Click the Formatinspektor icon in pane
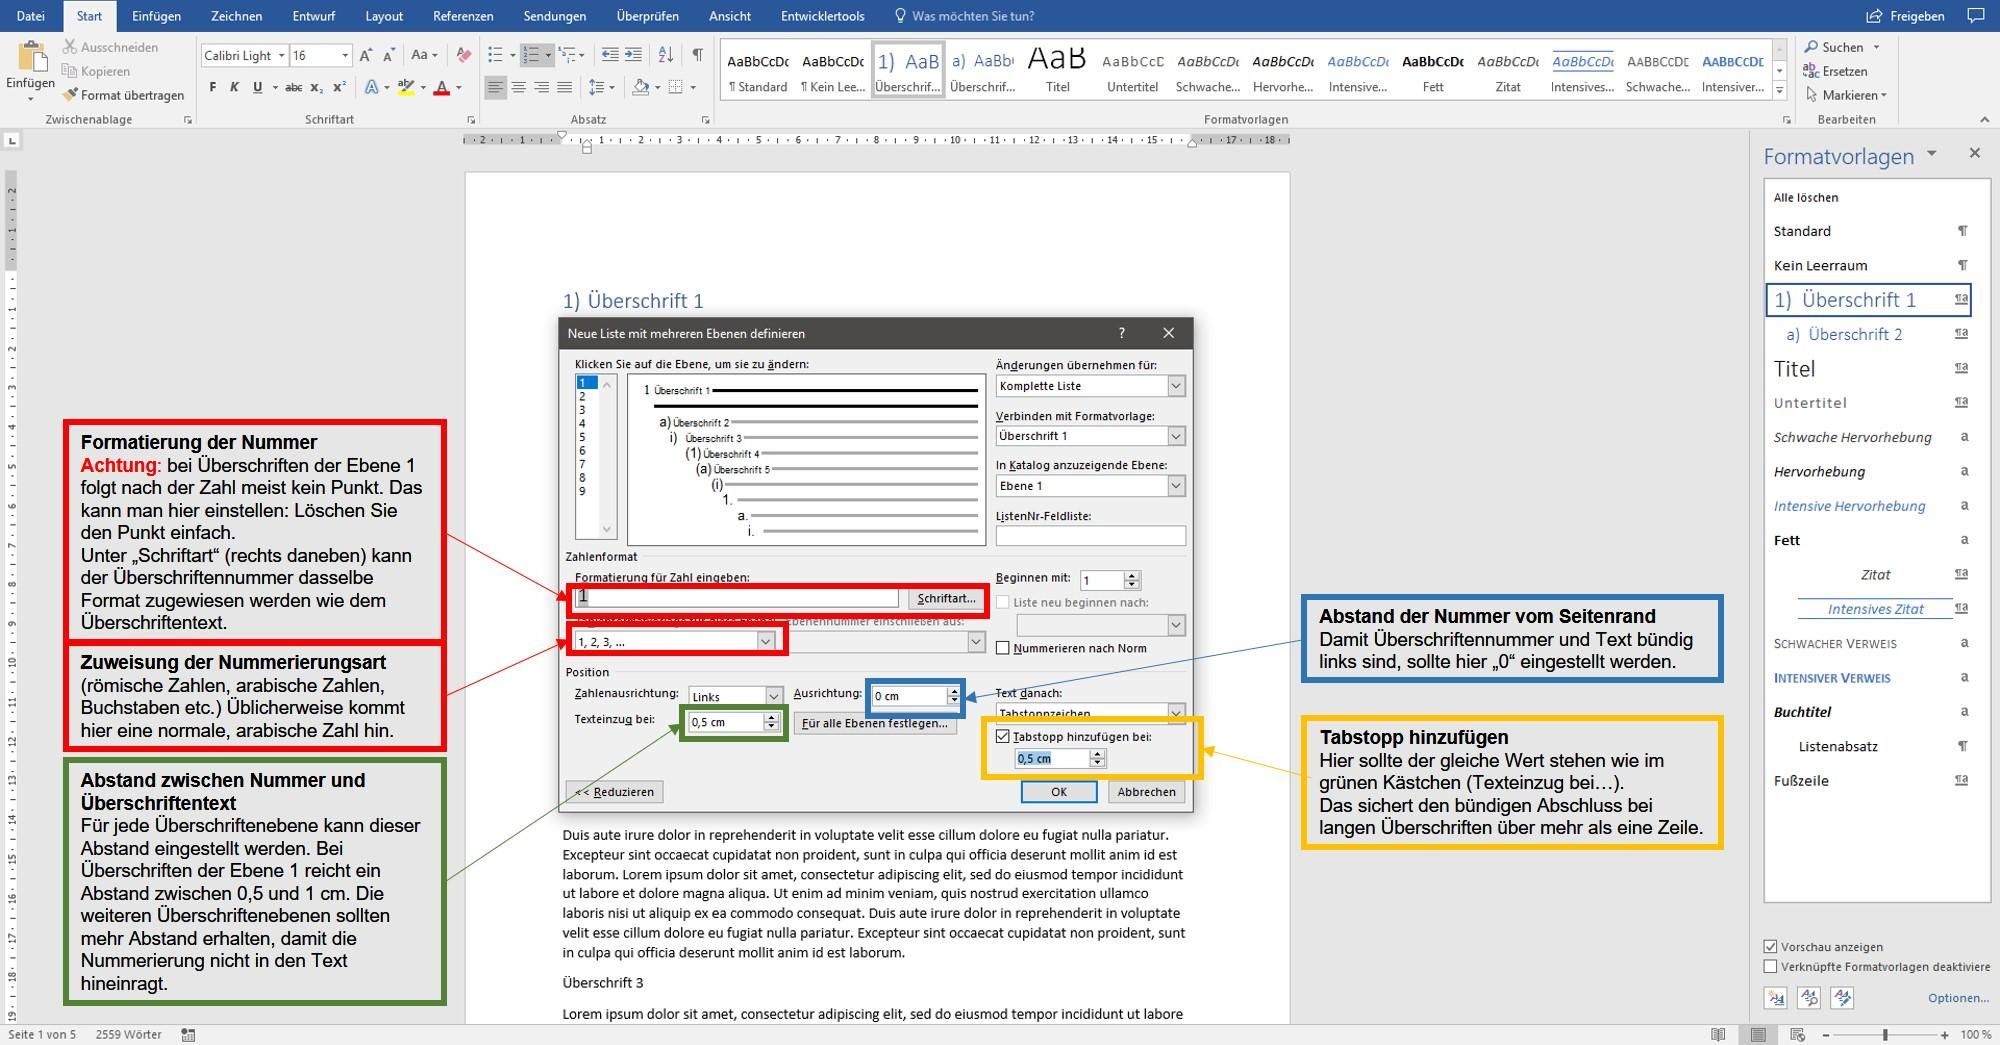2000x1045 pixels. point(1809,997)
